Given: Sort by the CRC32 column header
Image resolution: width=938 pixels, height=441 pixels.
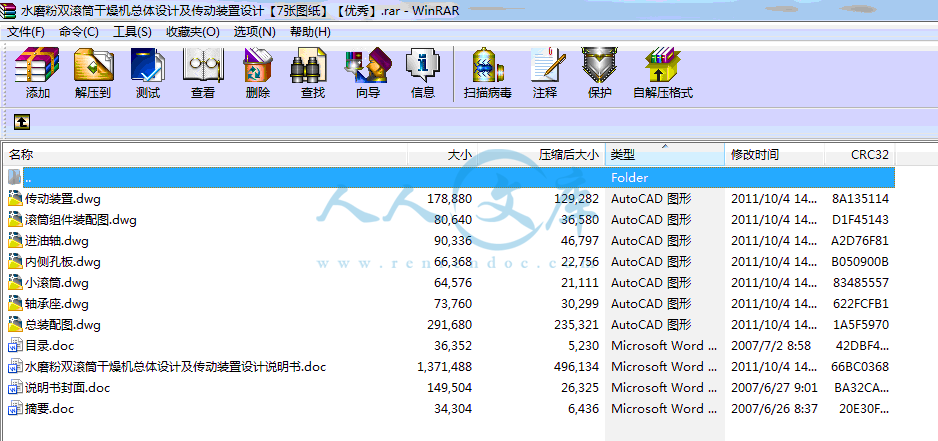Looking at the screenshot, I should (860, 155).
